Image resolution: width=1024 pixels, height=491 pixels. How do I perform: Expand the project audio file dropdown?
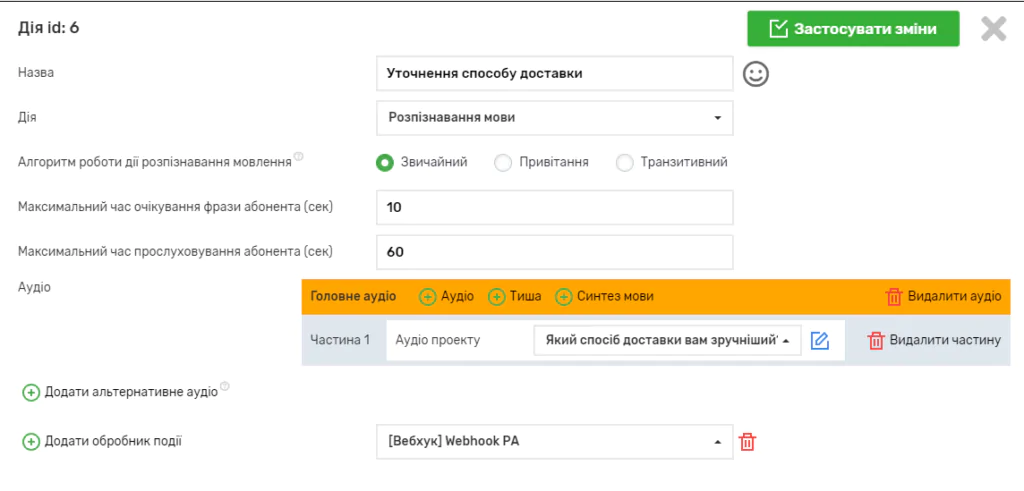tap(667, 340)
